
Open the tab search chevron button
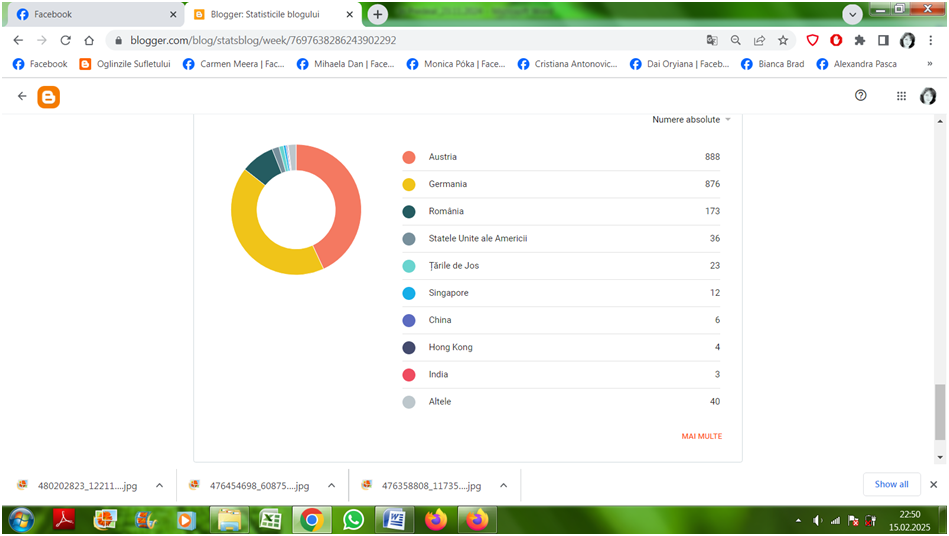pos(852,15)
